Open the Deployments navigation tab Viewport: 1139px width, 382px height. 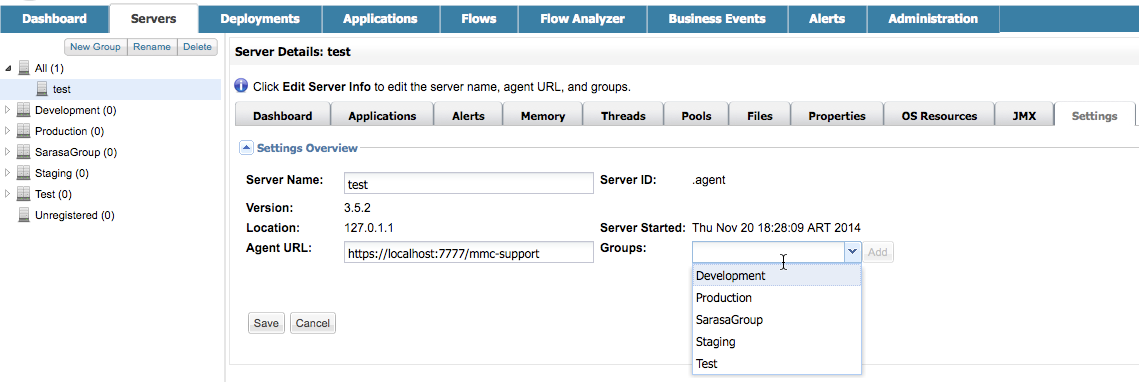[x=259, y=19]
